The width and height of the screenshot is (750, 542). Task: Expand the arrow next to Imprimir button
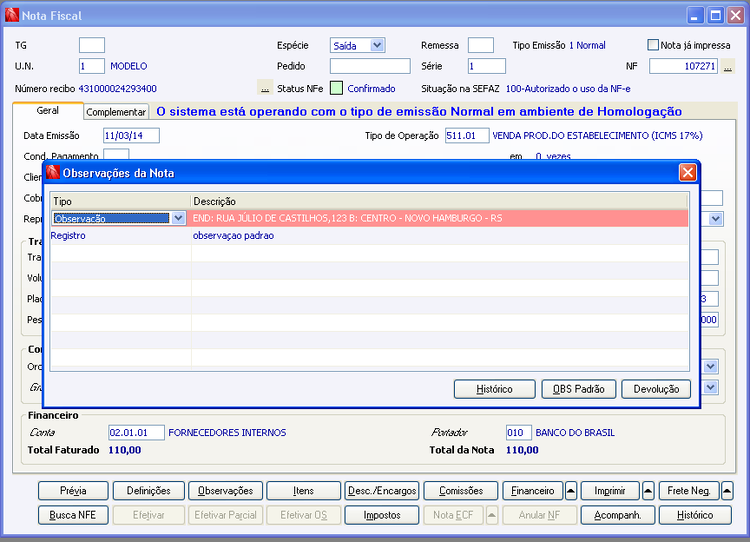(x=648, y=491)
